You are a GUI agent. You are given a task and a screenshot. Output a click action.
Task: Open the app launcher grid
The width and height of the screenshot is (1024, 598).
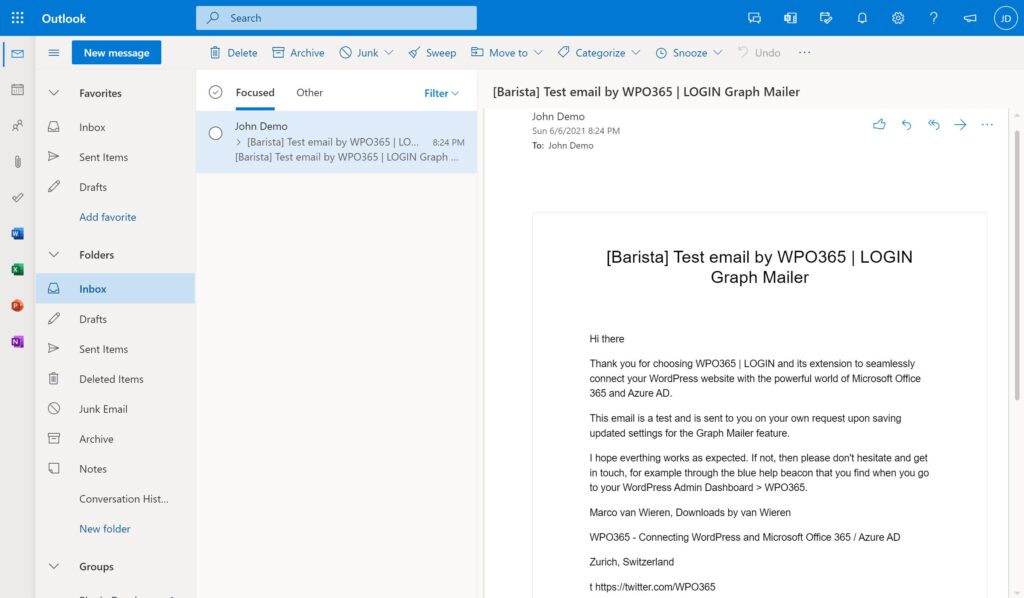(18, 18)
